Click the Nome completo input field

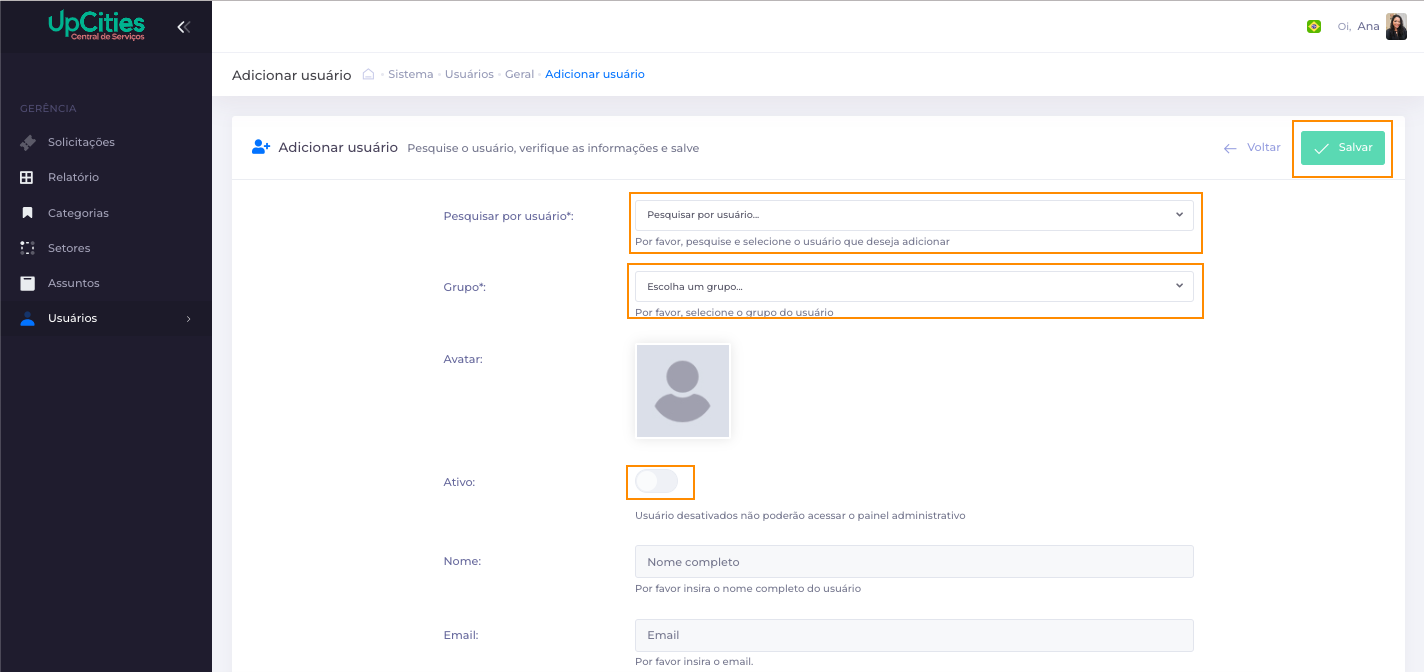[914, 562]
